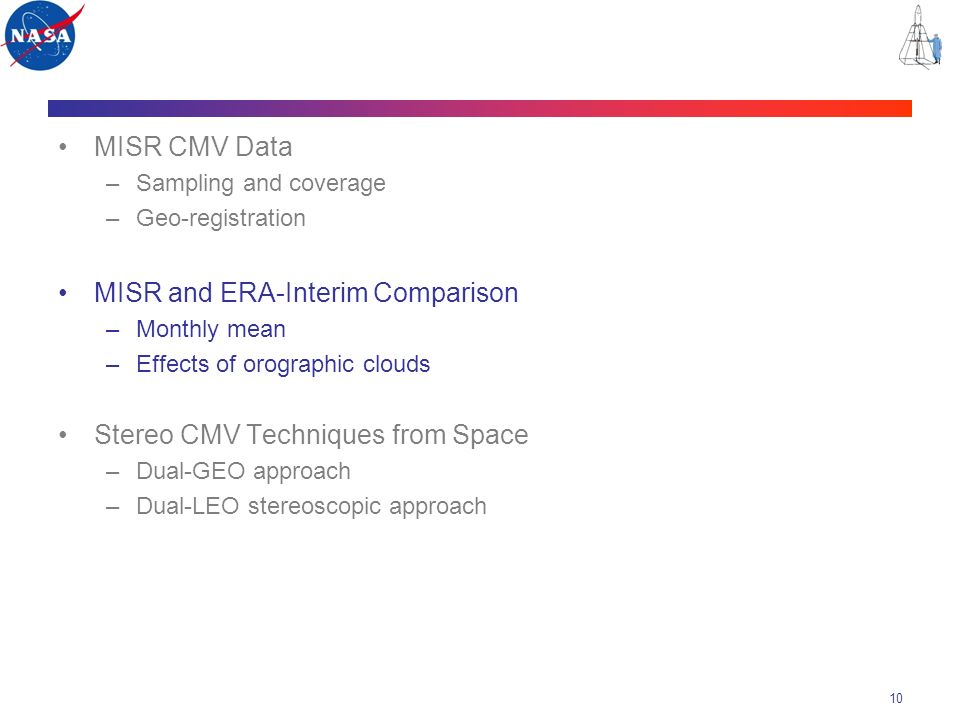Click the slide number 10
960x720 pixels.
[x=896, y=699]
